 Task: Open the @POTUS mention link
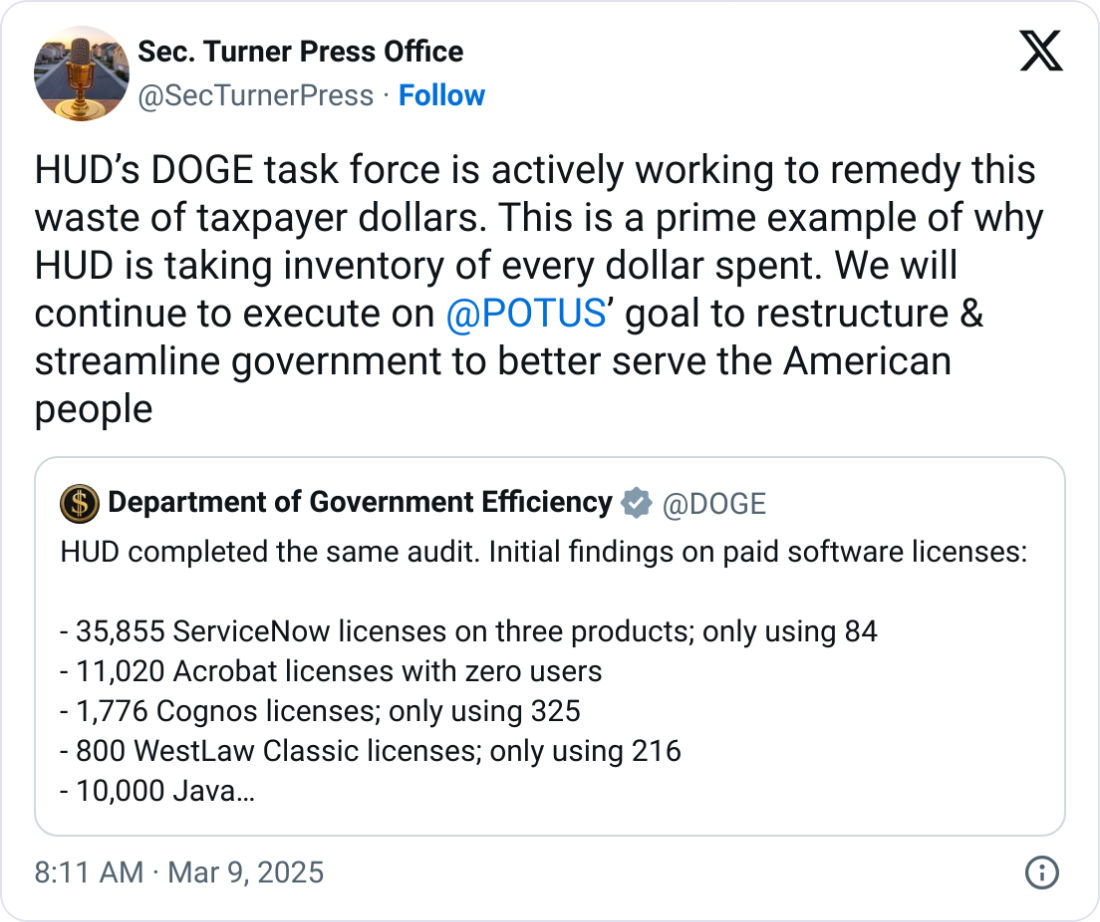click(x=526, y=313)
